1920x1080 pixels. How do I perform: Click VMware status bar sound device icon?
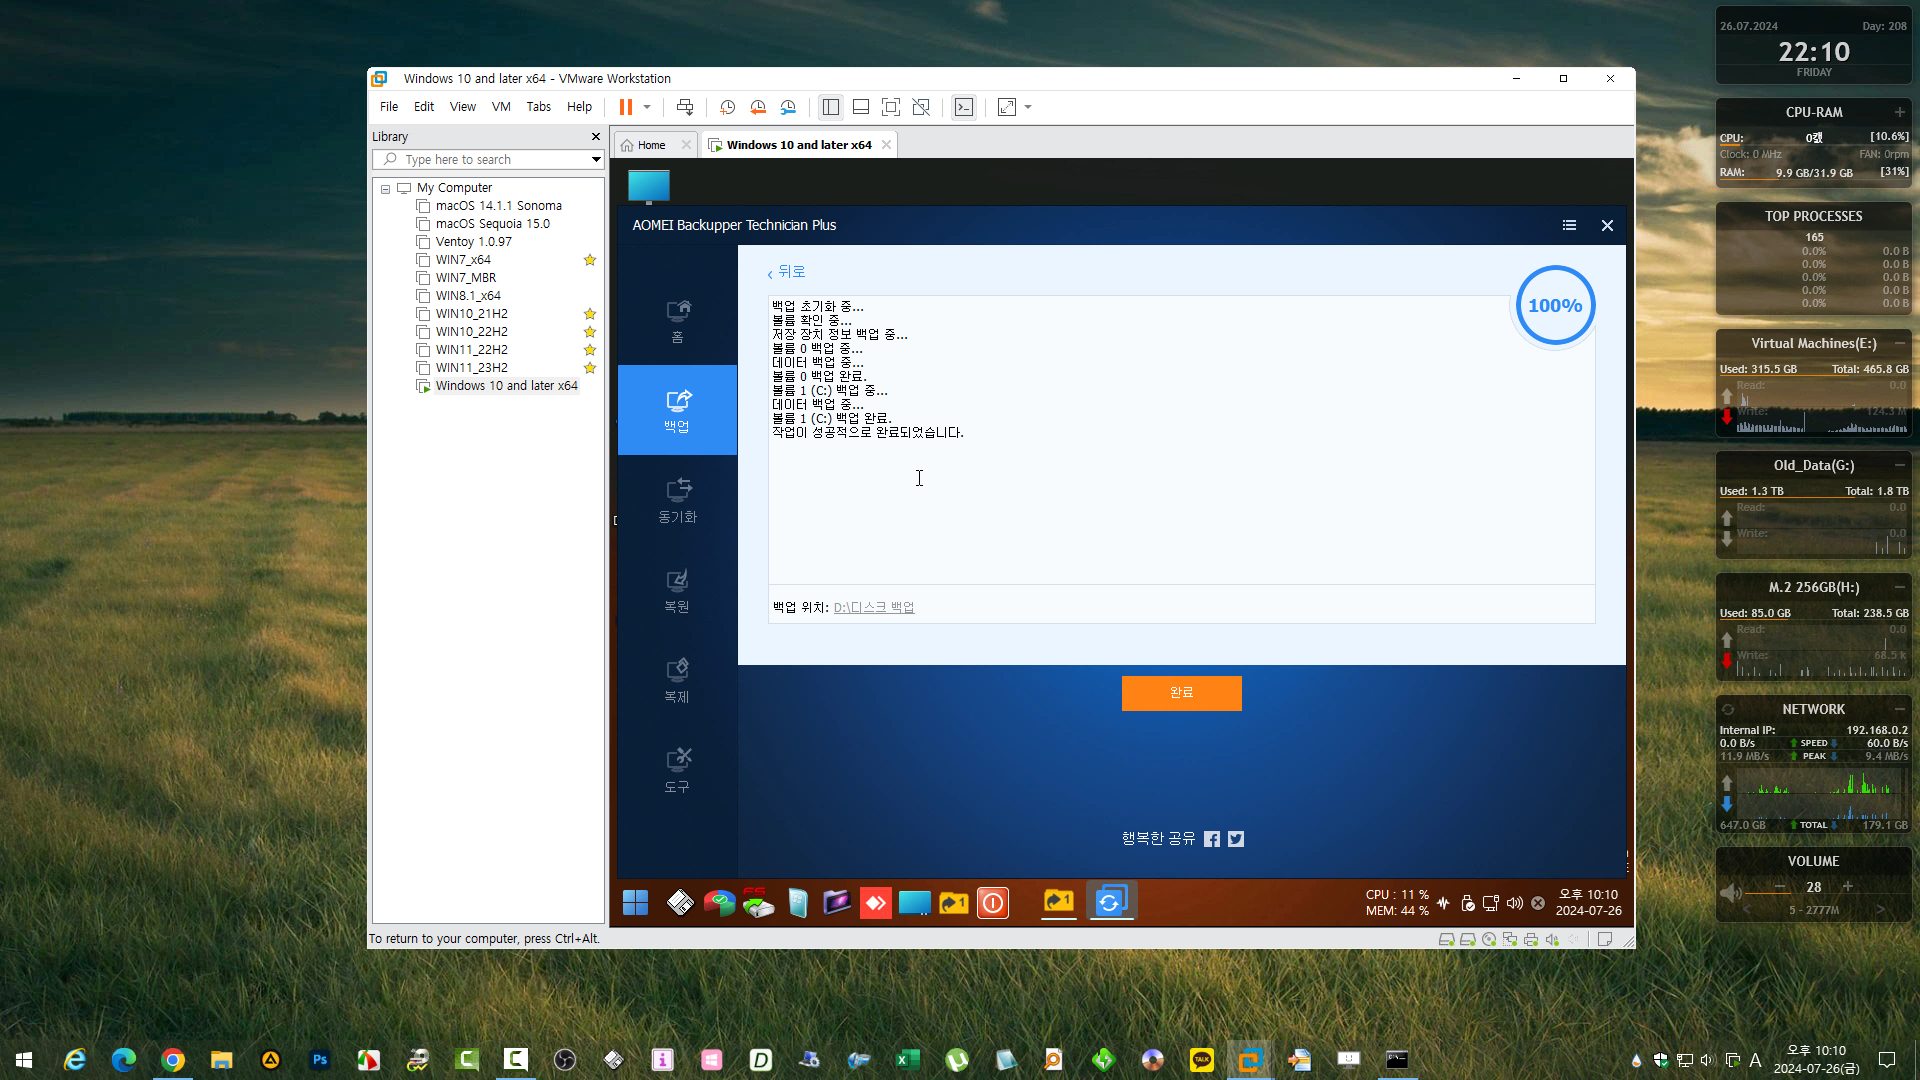tap(1552, 939)
